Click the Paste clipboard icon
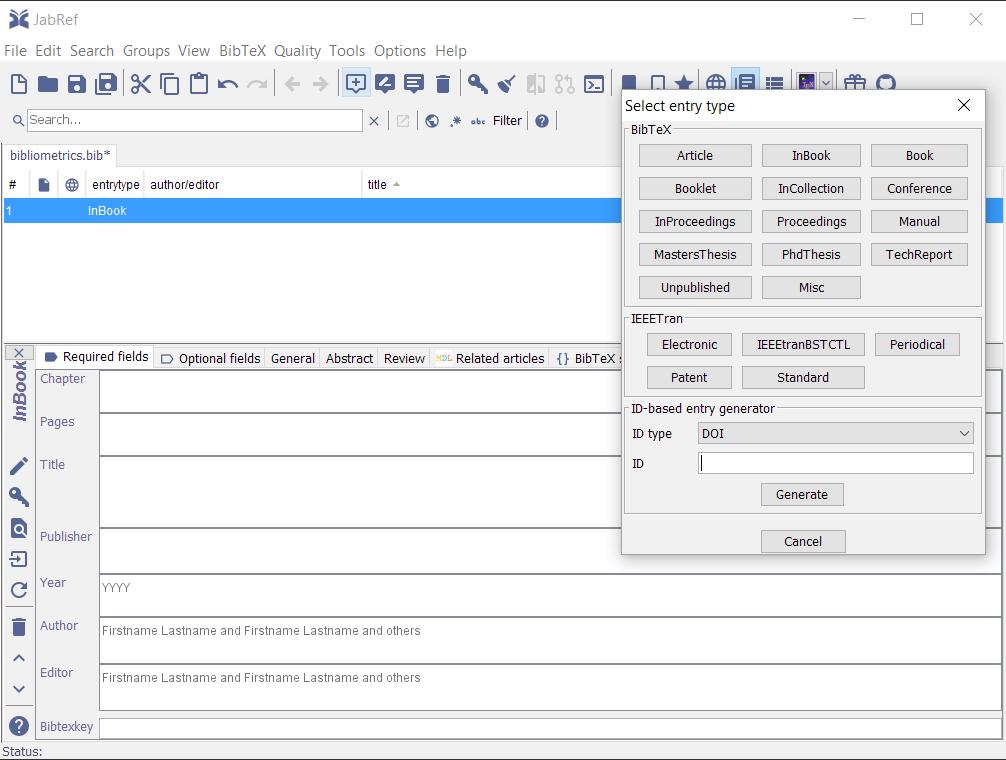The width and height of the screenshot is (1006, 760). click(x=199, y=84)
